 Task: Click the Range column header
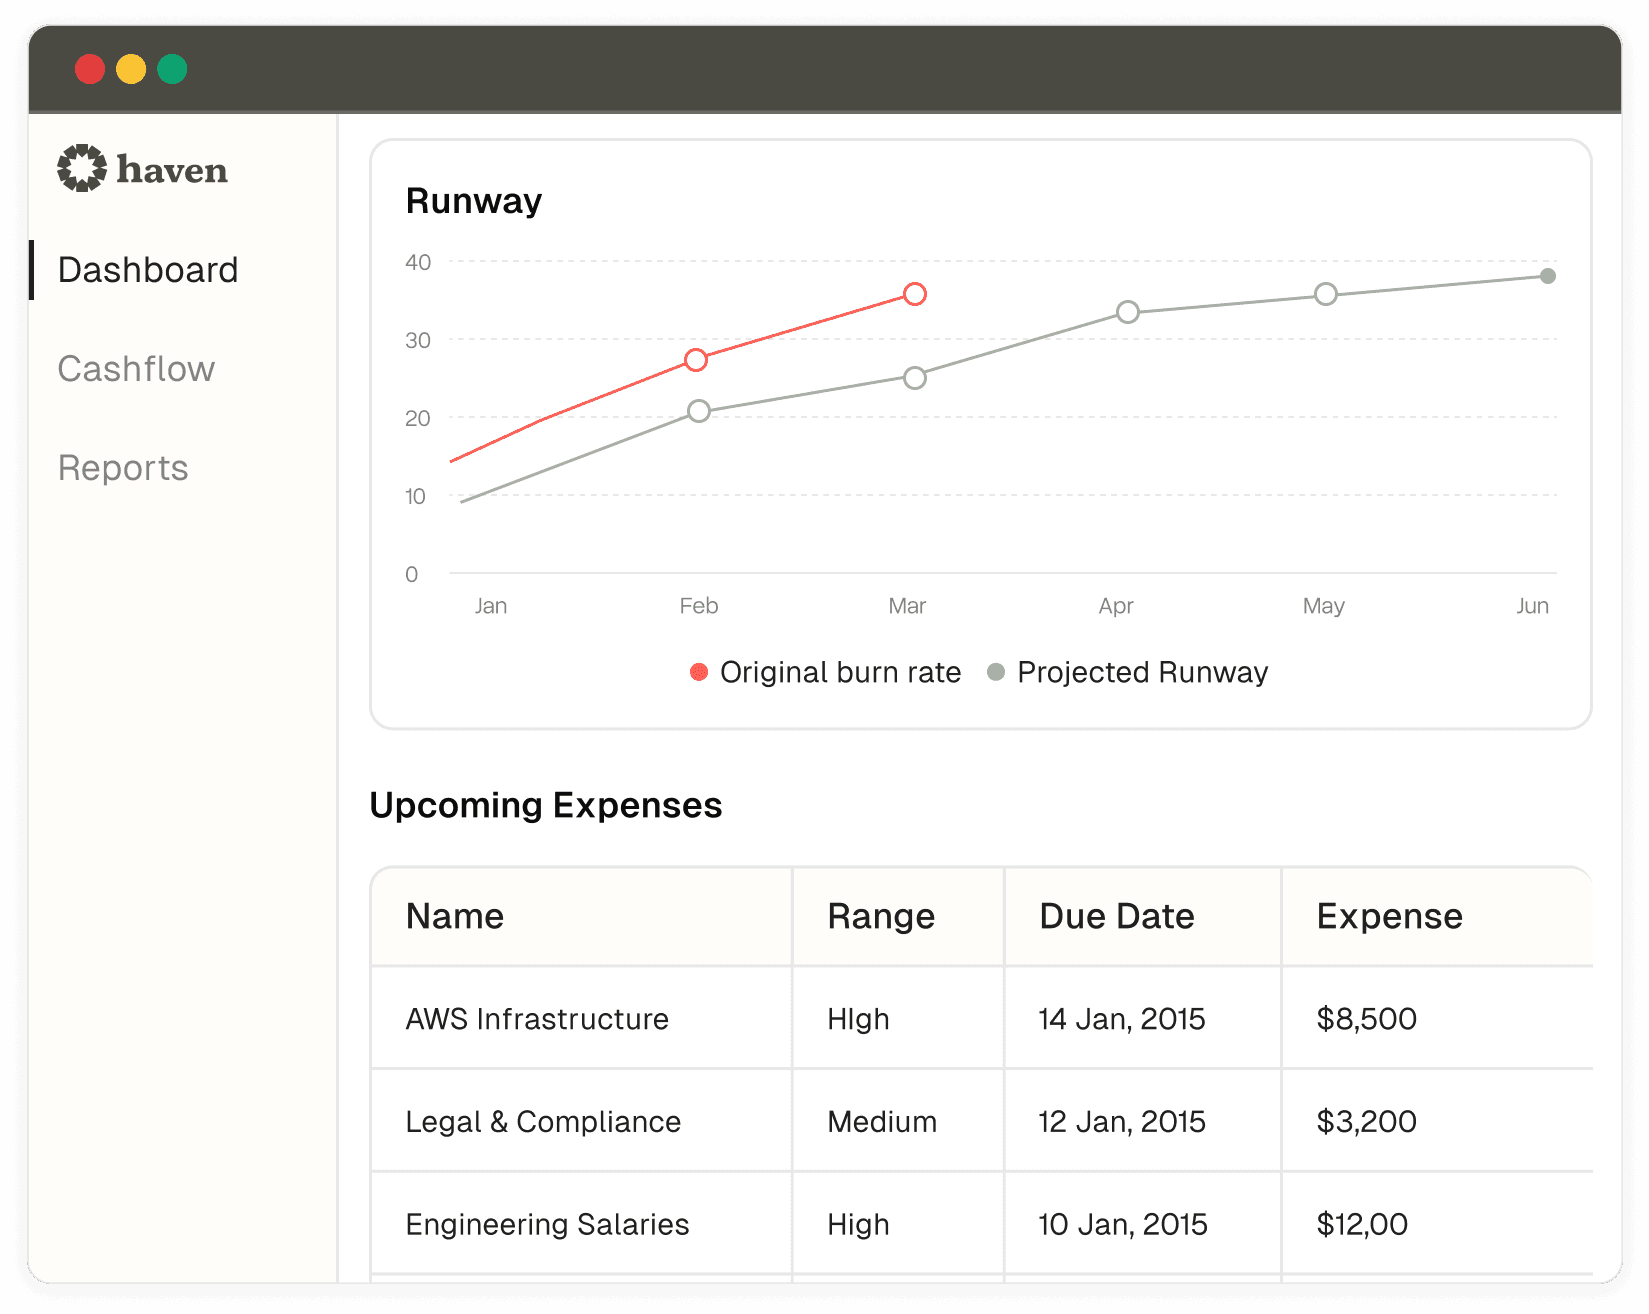880,916
